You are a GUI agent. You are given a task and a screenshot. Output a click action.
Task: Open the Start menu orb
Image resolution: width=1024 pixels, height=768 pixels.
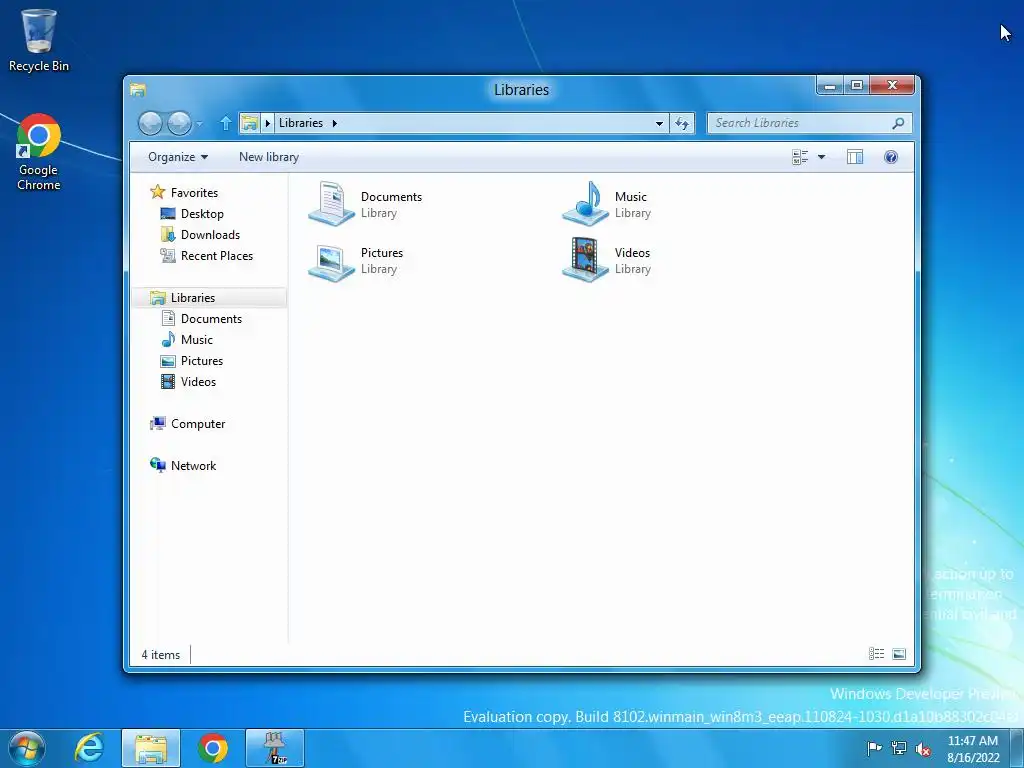(27, 748)
